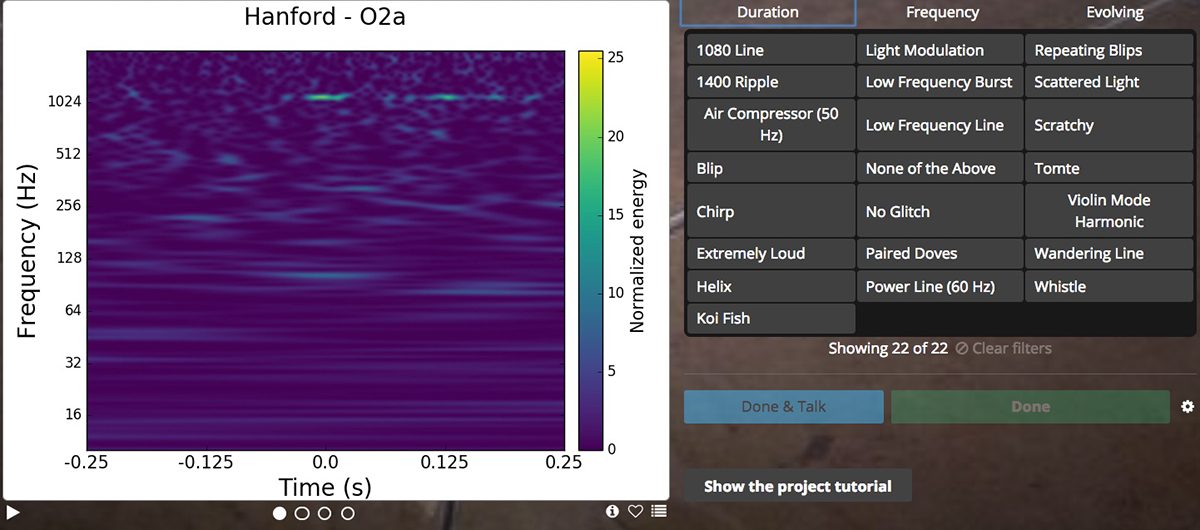Click Done & Talk button
This screenshot has width=1200, height=530.
[x=784, y=407]
